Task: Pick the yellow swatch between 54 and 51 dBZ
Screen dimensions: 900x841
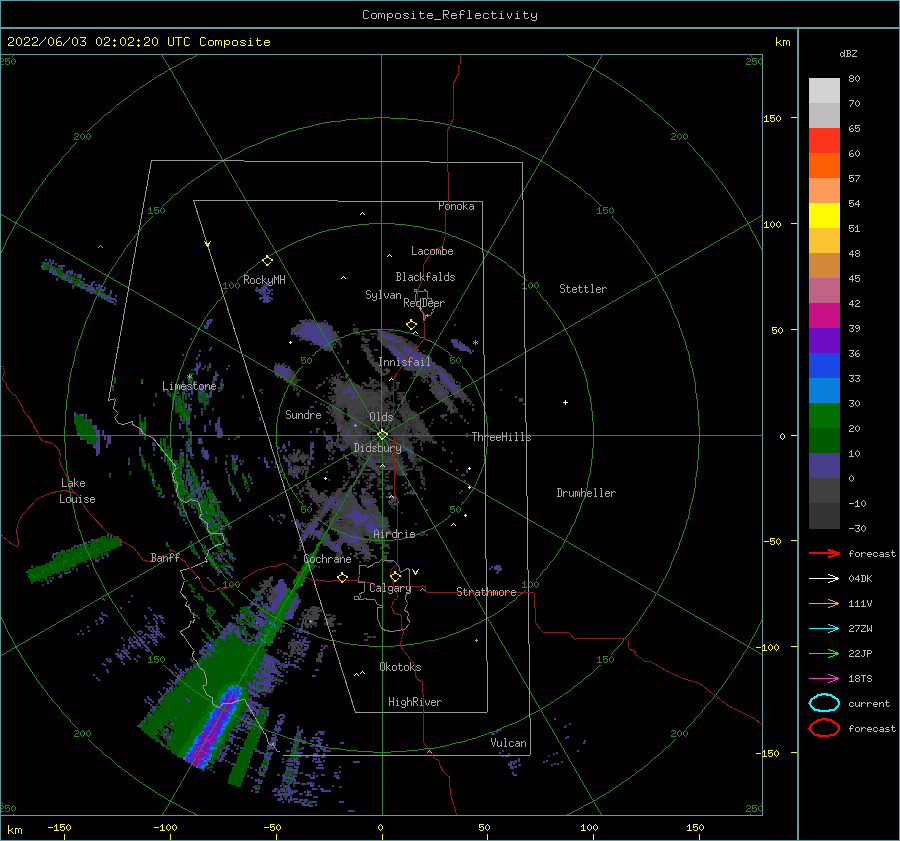Action: click(824, 216)
